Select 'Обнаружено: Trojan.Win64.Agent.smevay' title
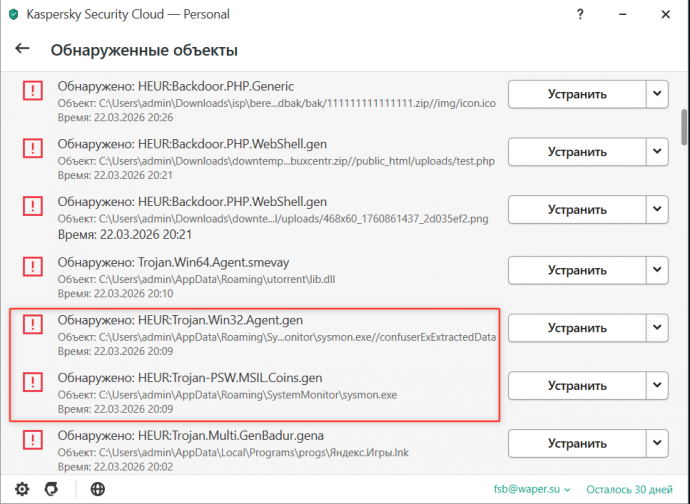The image size is (690, 504). [x=173, y=263]
